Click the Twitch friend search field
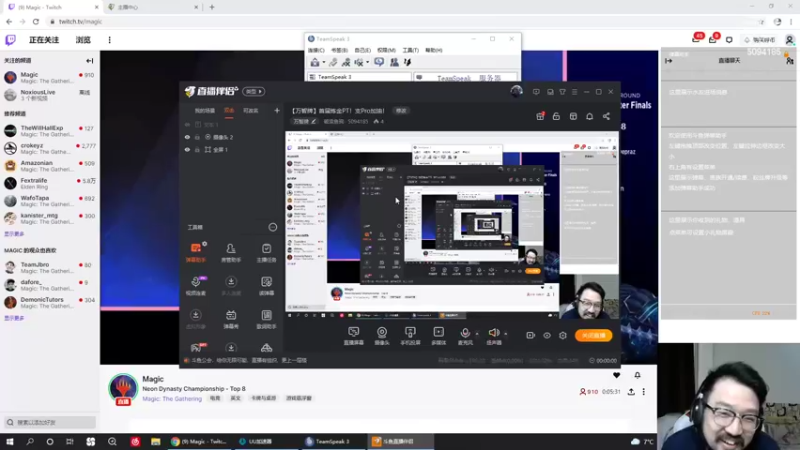This screenshot has width=800, height=450. (49, 422)
